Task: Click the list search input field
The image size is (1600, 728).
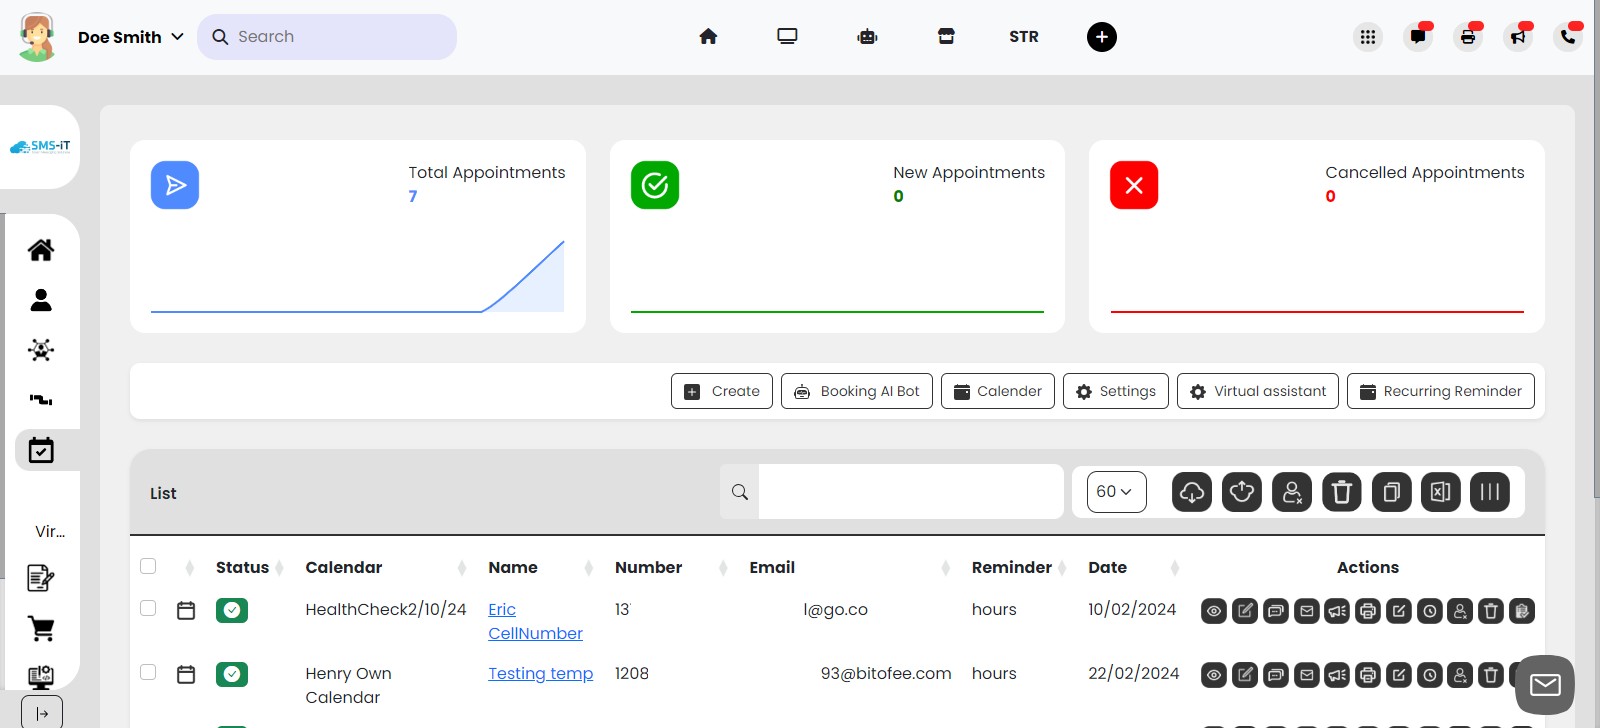Action: tap(910, 492)
